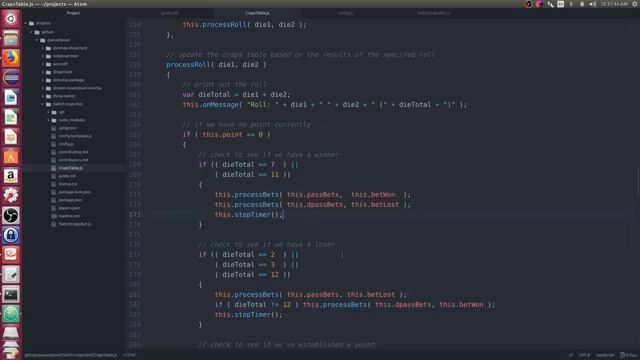Image resolution: width=640 pixels, height=360 pixels.
Task: Change the JavaScript grammar in status bar
Action: 605,355
